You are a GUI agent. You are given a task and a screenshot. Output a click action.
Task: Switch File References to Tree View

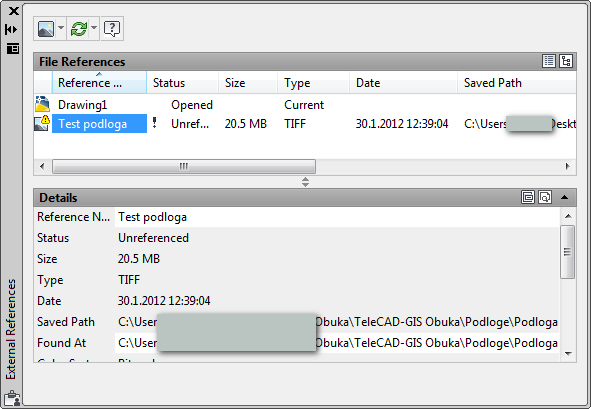(x=566, y=61)
